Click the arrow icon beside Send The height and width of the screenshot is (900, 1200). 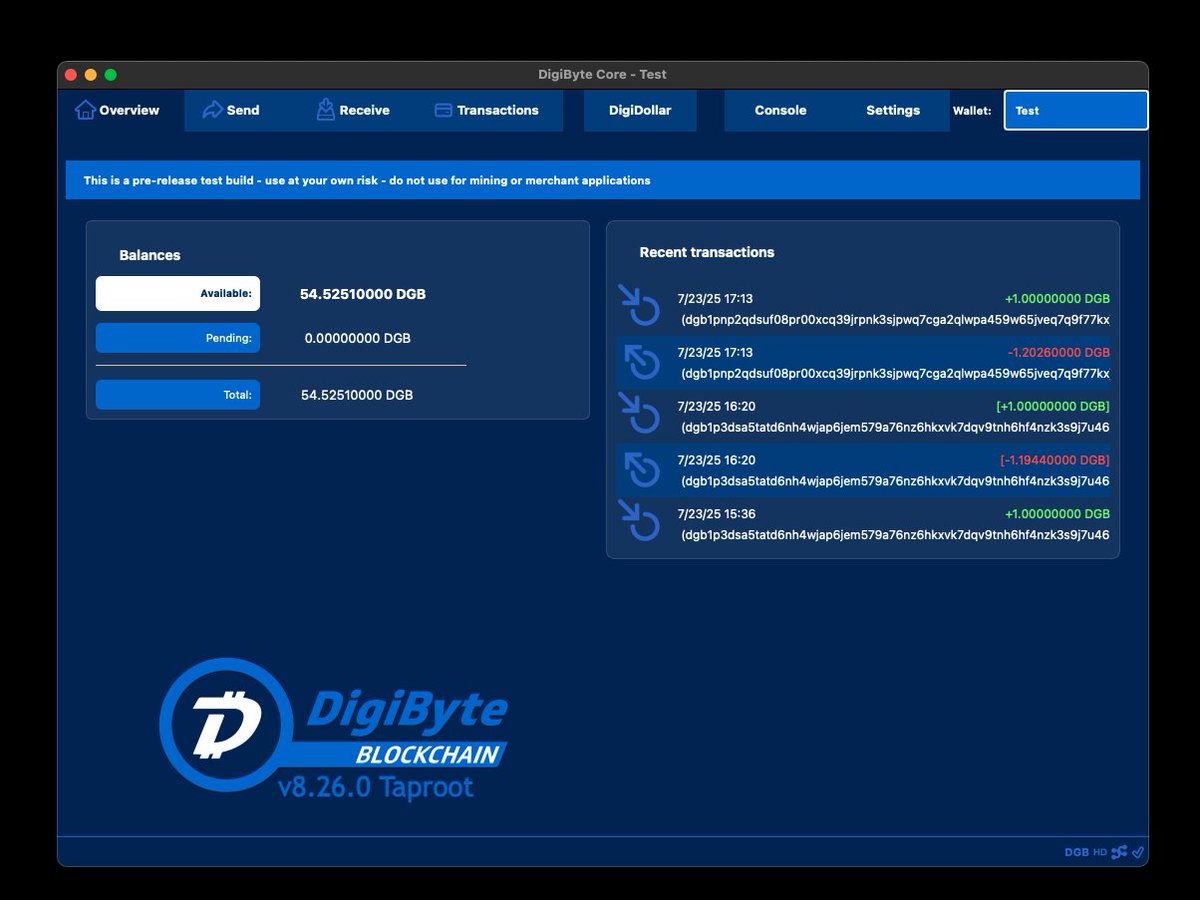[x=212, y=110]
